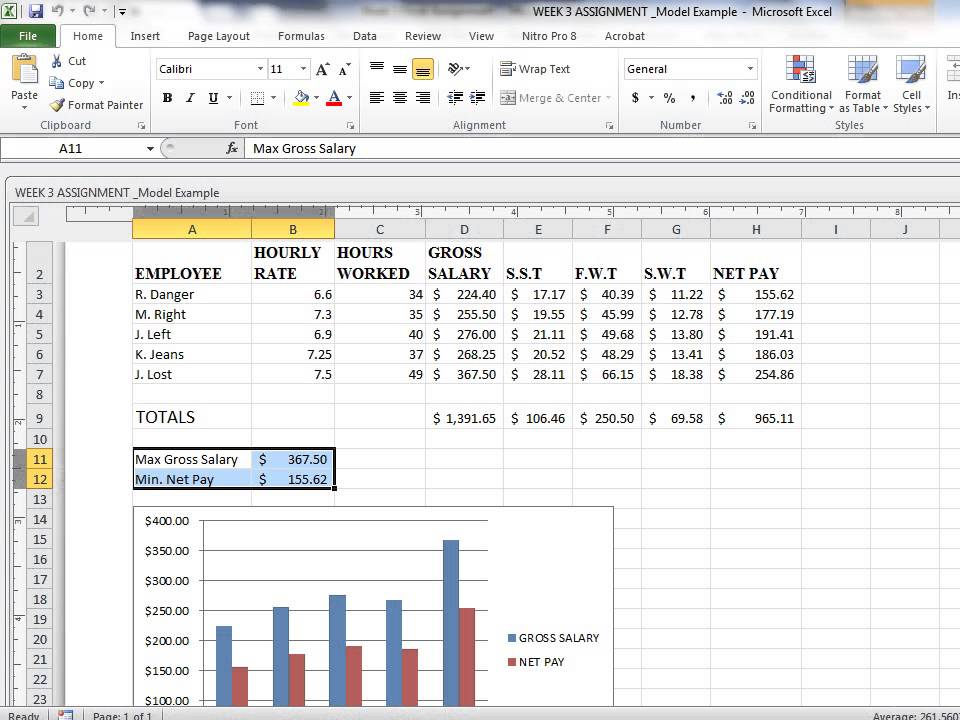960x720 pixels.
Task: Expand the Copy options arrow
Action: [x=102, y=83]
